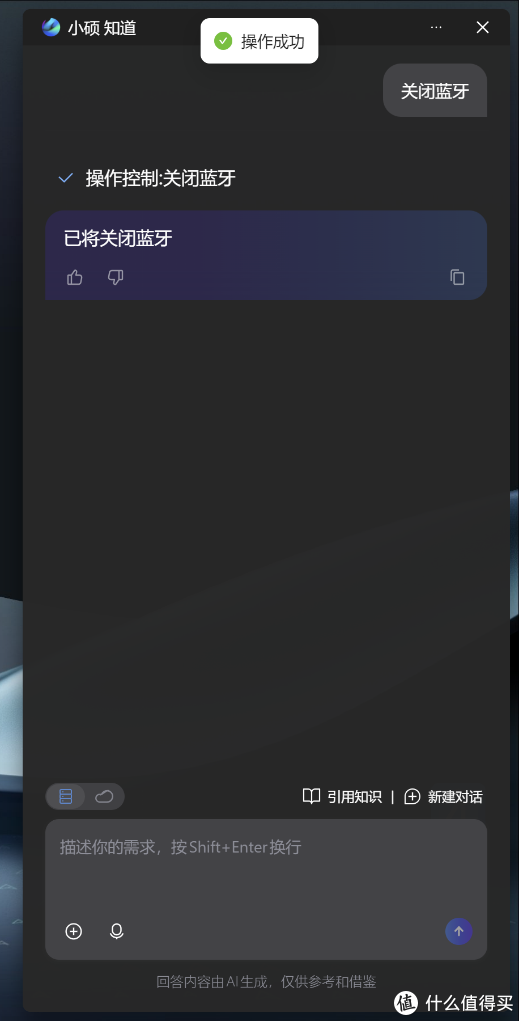Close the 小硕 知道 assistant window
The image size is (519, 1021).
point(483,27)
